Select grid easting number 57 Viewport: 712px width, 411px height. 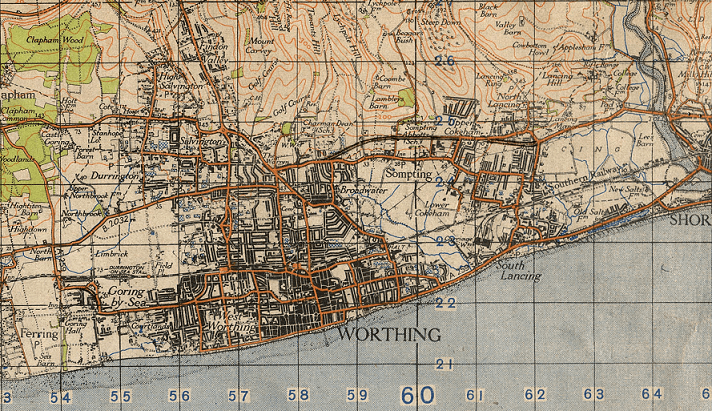pos(238,397)
